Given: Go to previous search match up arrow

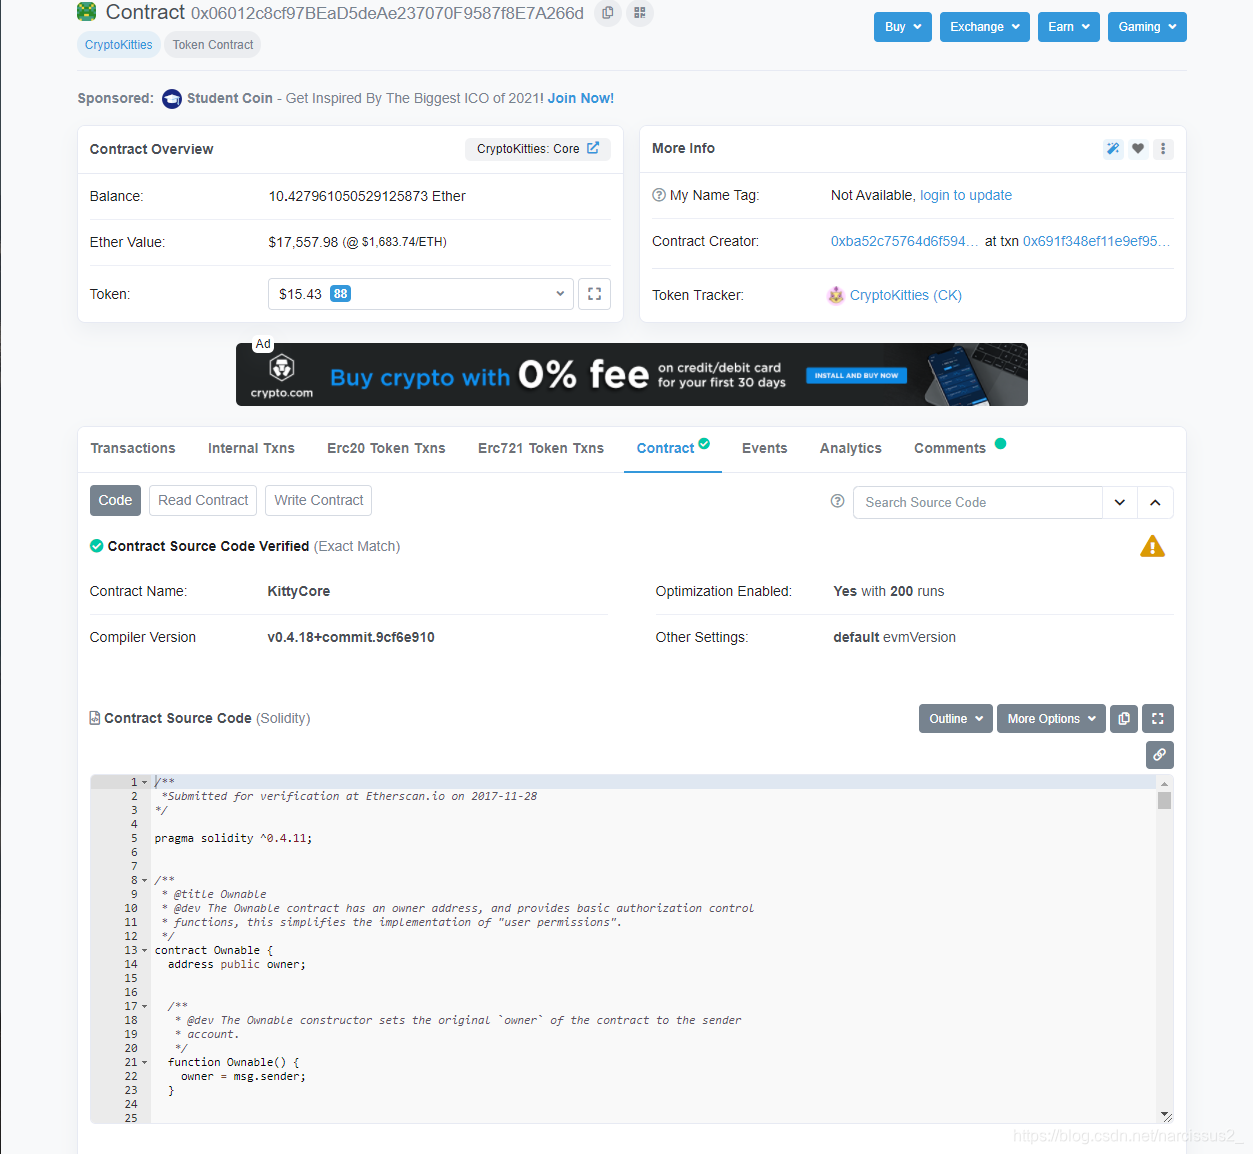Looking at the screenshot, I should (1155, 503).
